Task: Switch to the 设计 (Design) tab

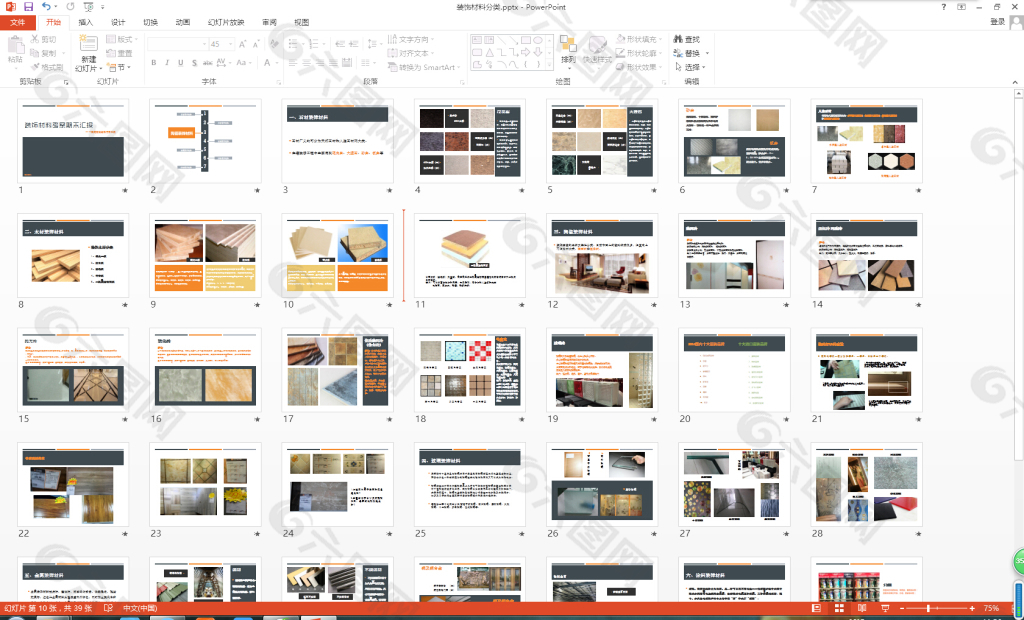Action: [x=118, y=22]
